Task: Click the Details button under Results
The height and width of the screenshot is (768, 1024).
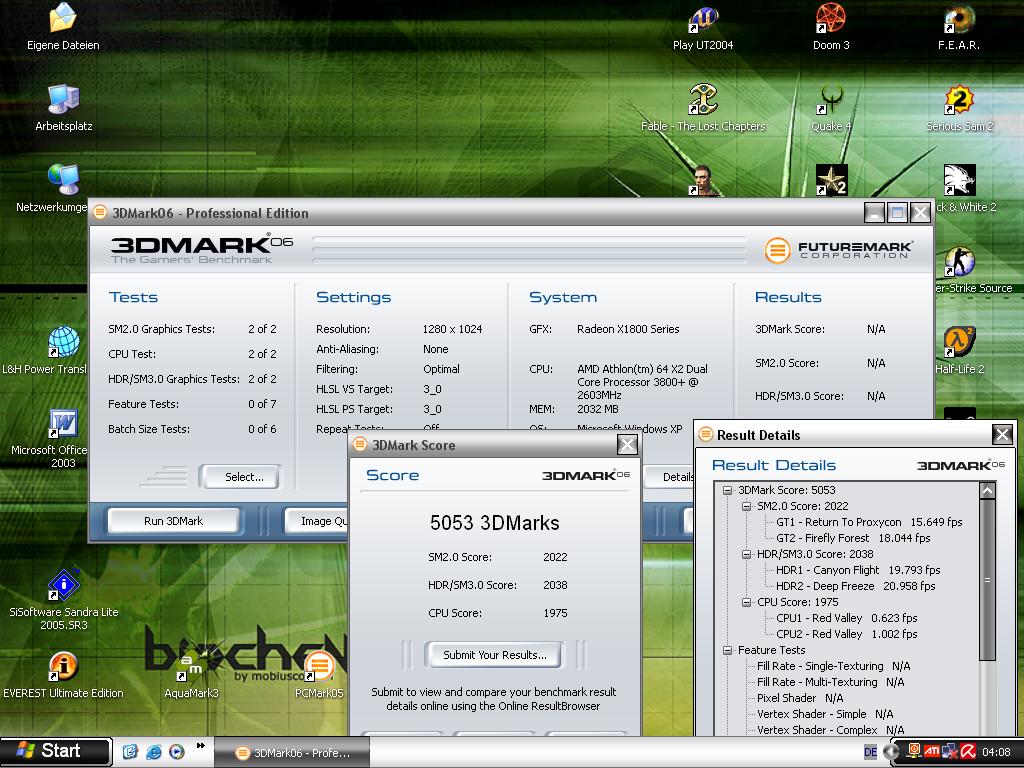Action: [670, 477]
